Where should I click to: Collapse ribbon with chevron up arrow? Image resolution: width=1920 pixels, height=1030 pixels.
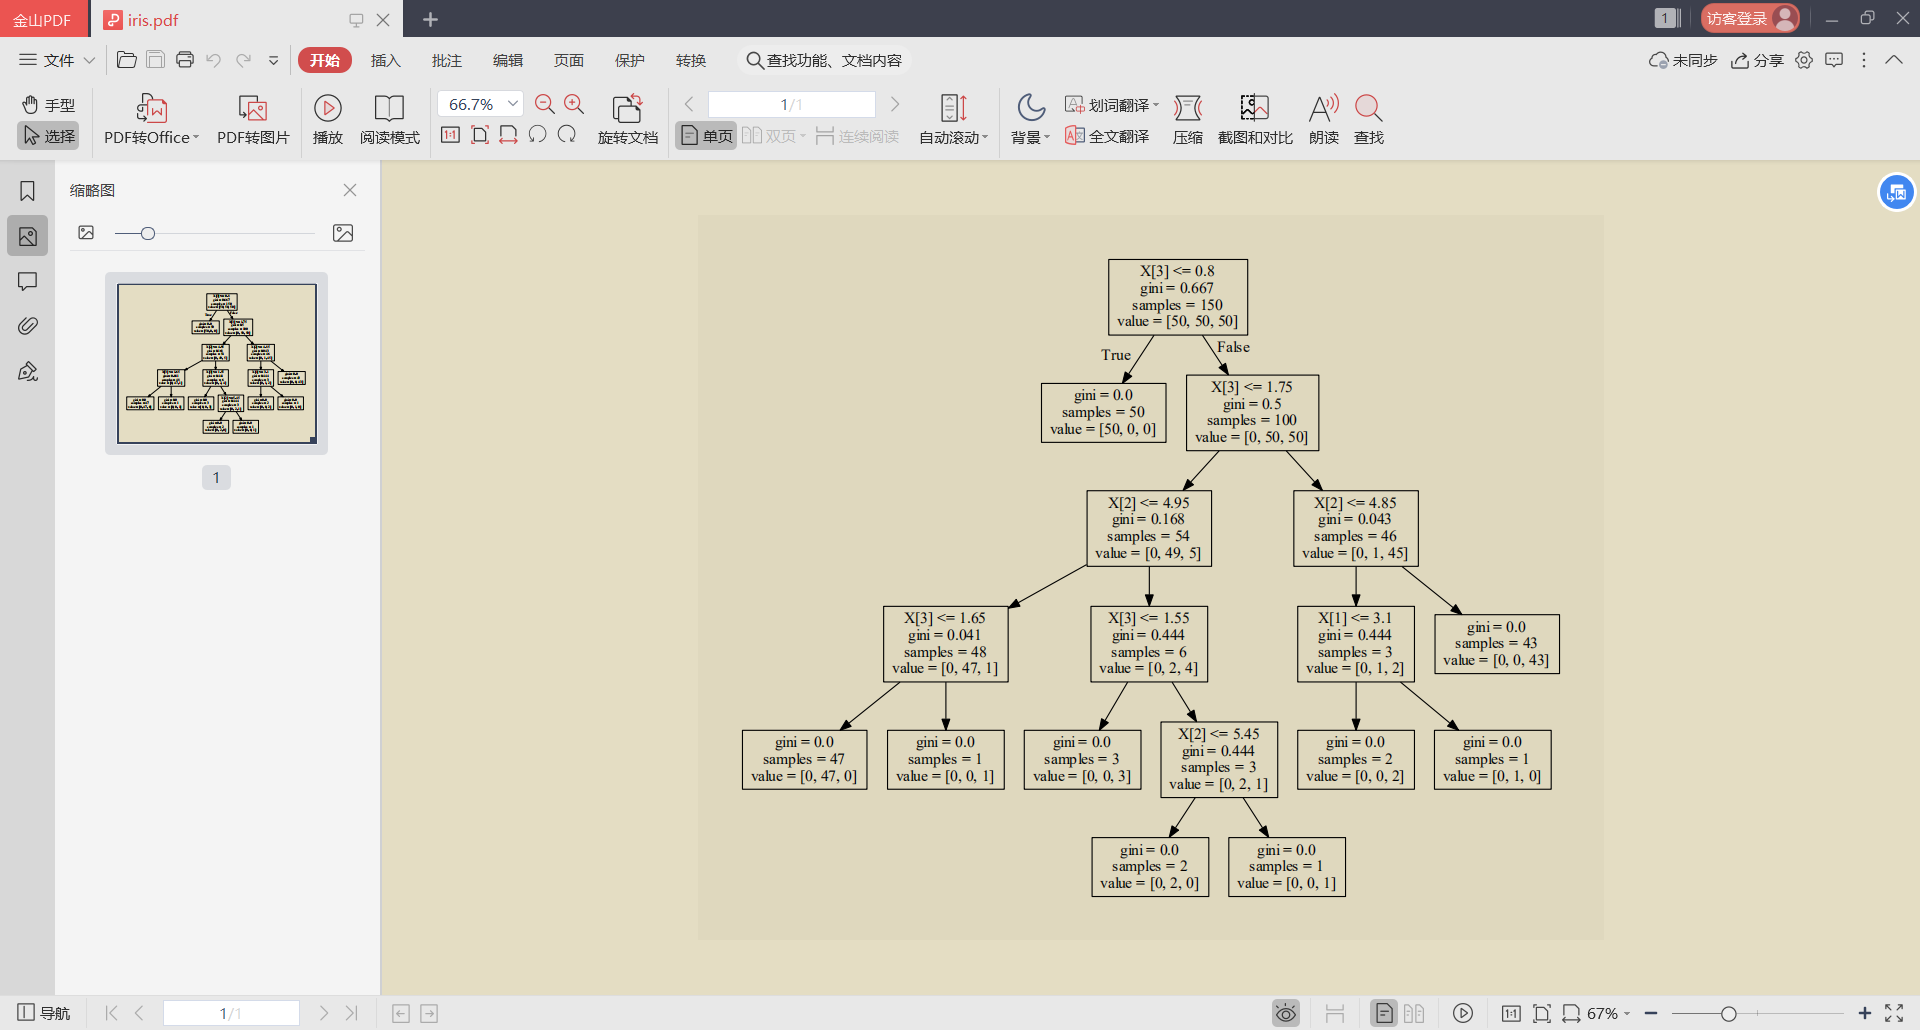pos(1894,60)
